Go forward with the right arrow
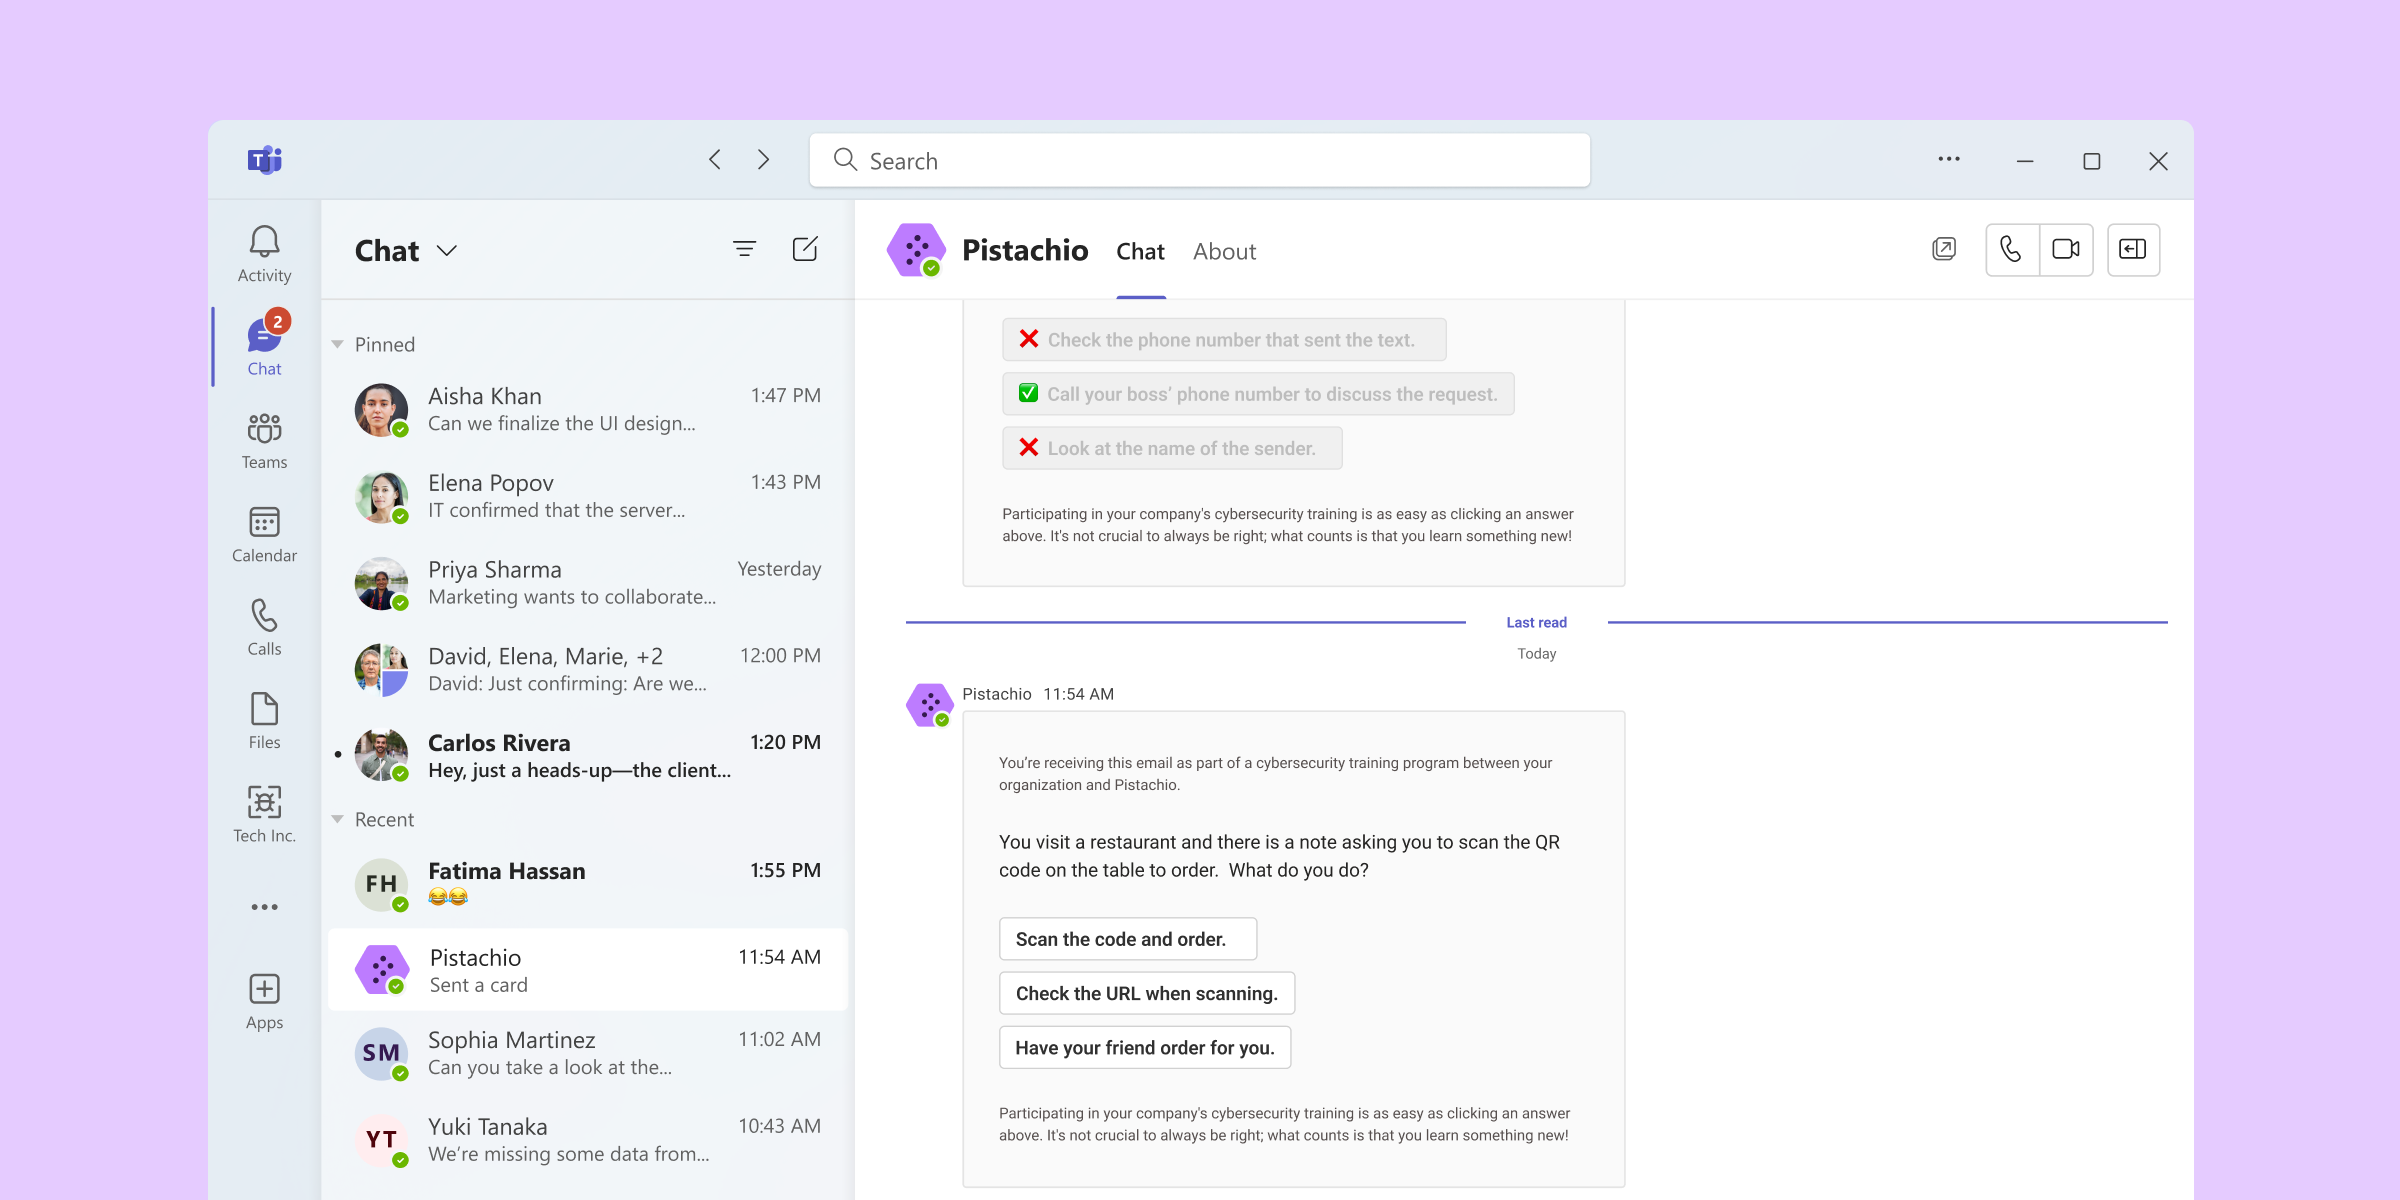The height and width of the screenshot is (1200, 2400). click(x=763, y=160)
